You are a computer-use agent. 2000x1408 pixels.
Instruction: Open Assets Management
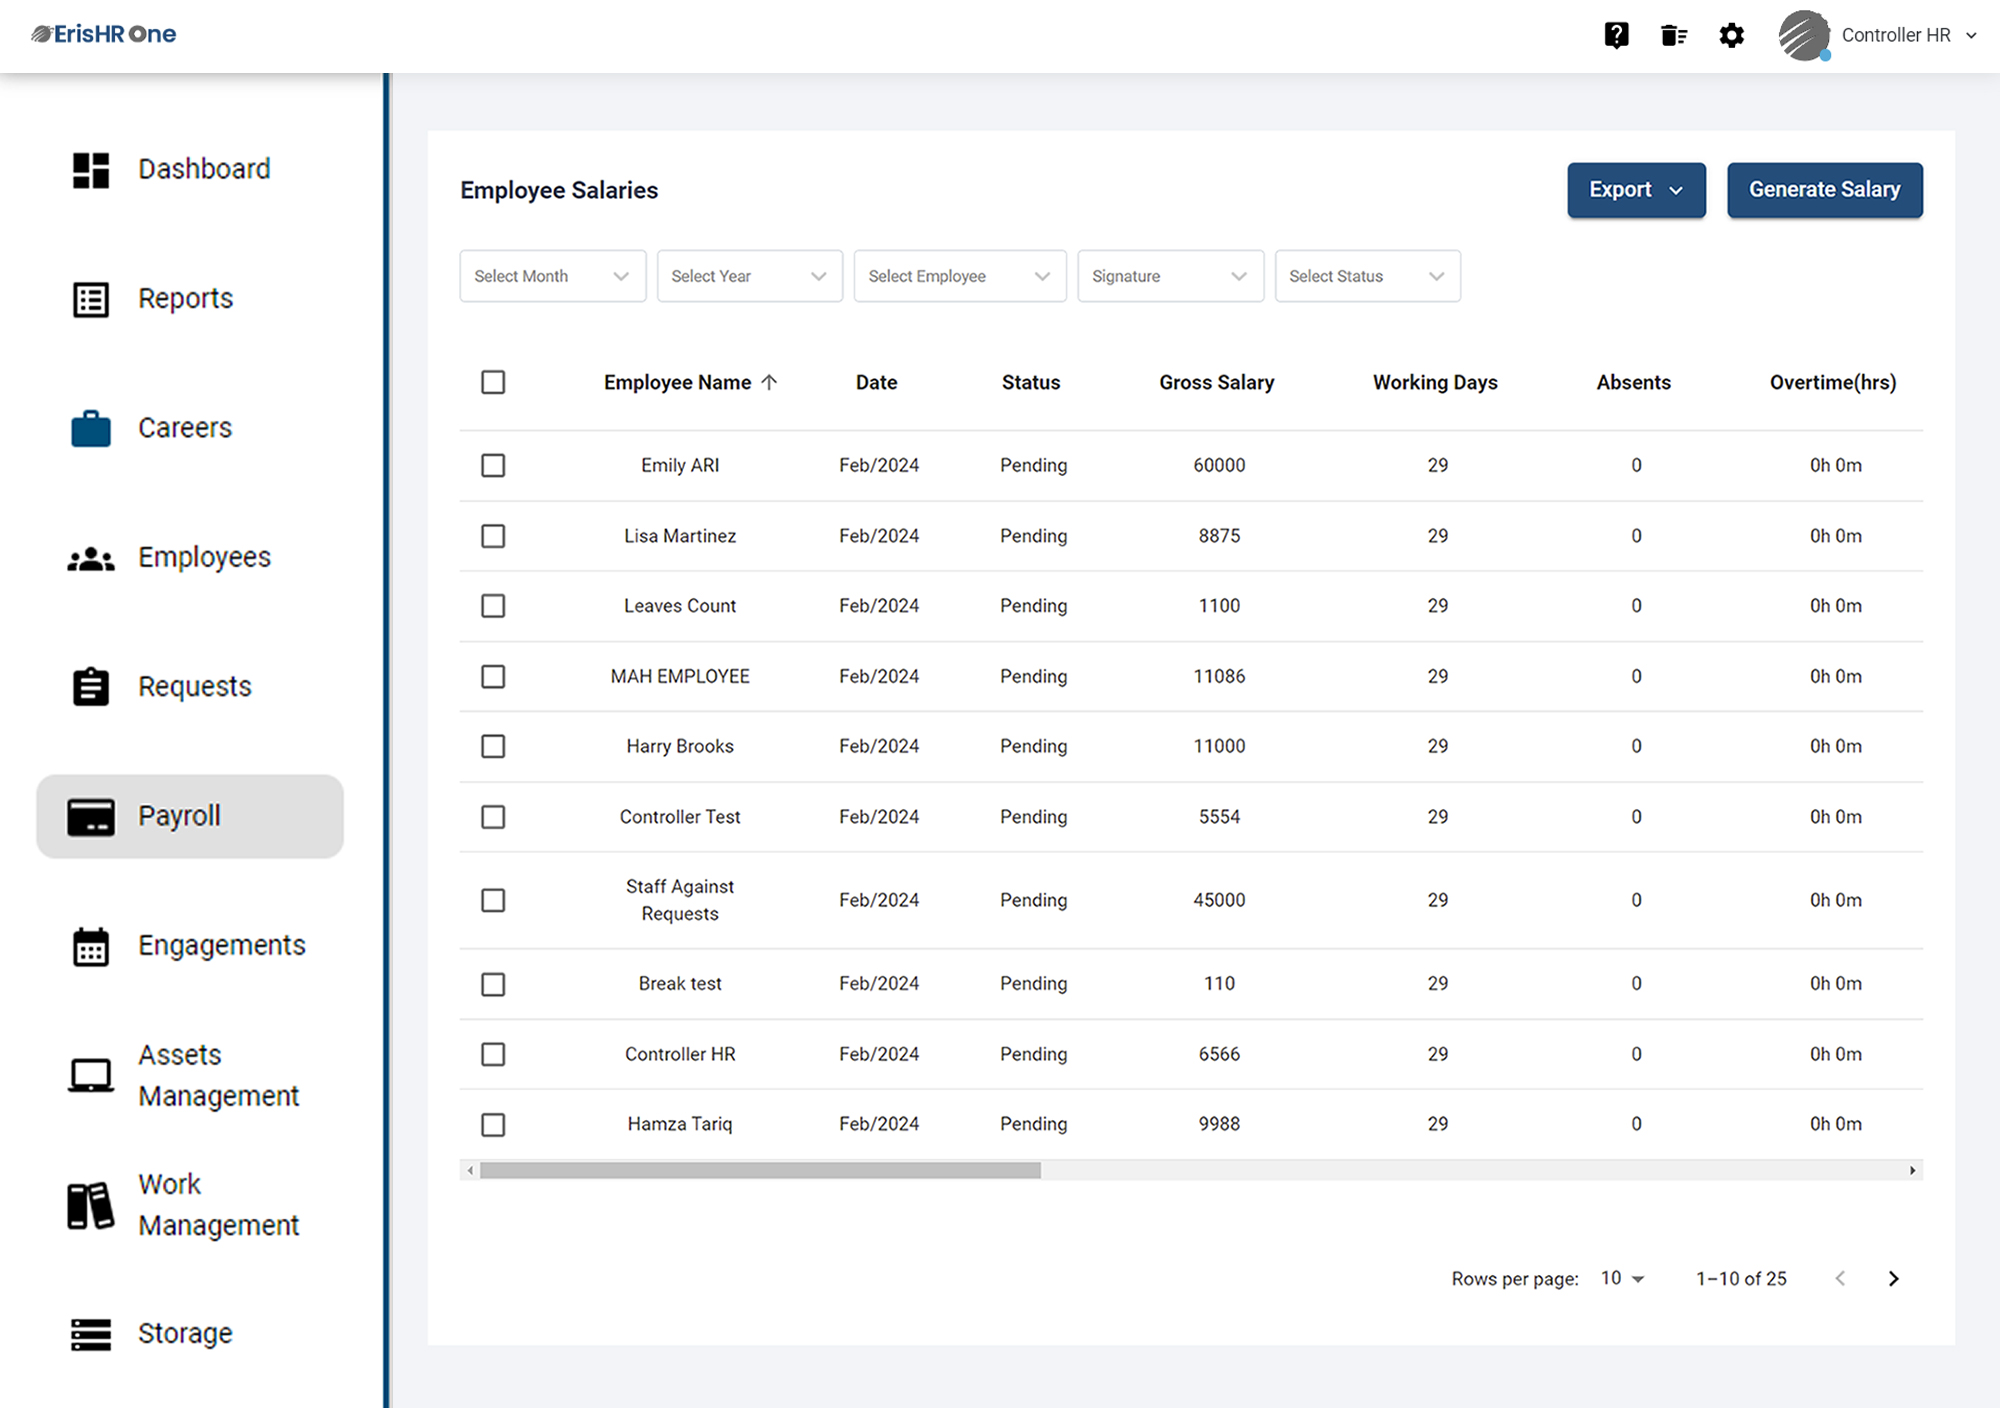218,1074
